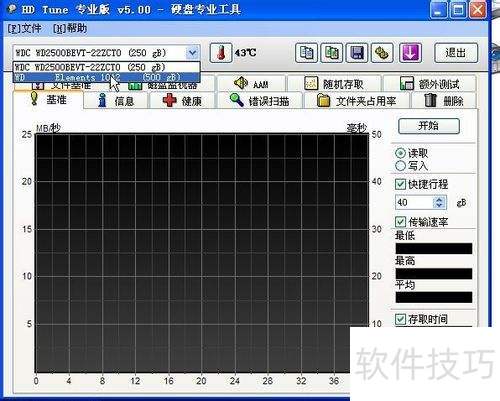Open the drive selection dropdown arrow

(x=192, y=53)
